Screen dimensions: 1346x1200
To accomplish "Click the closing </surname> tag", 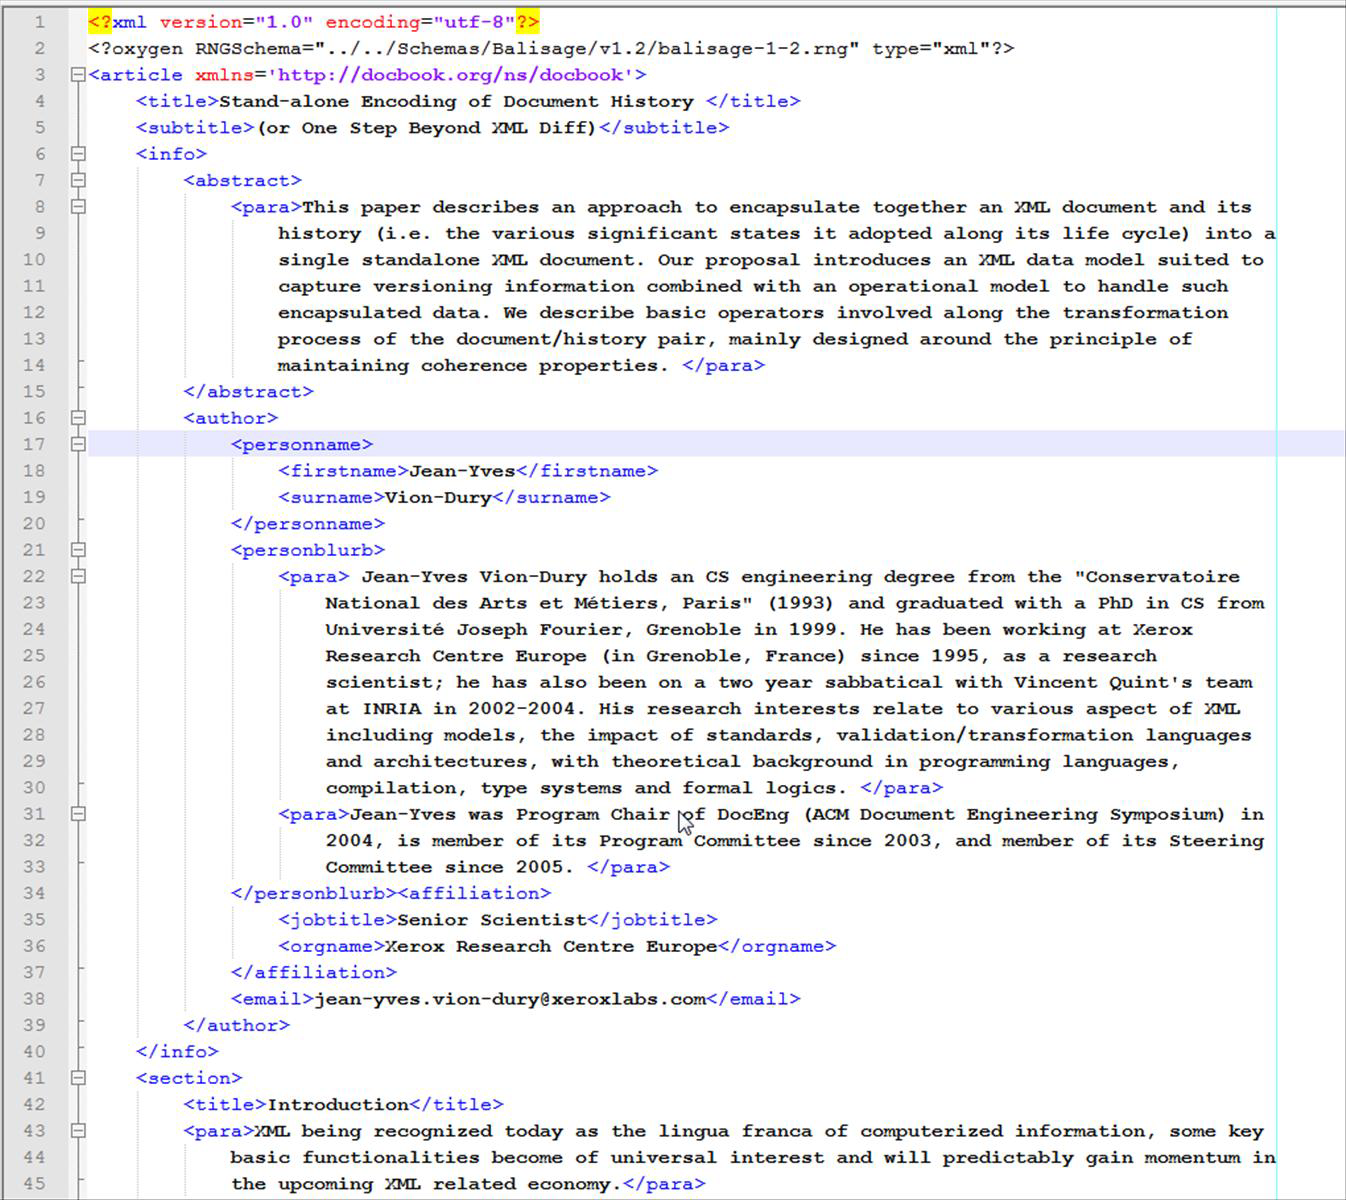I will [551, 497].
